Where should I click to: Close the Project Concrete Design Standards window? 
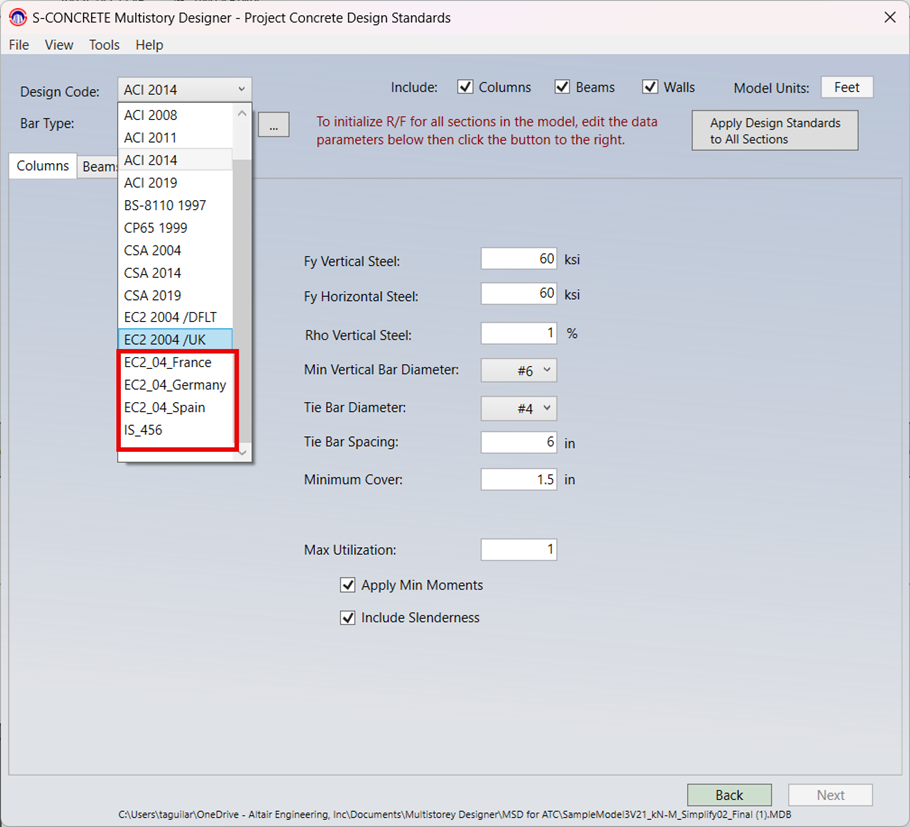(890, 17)
